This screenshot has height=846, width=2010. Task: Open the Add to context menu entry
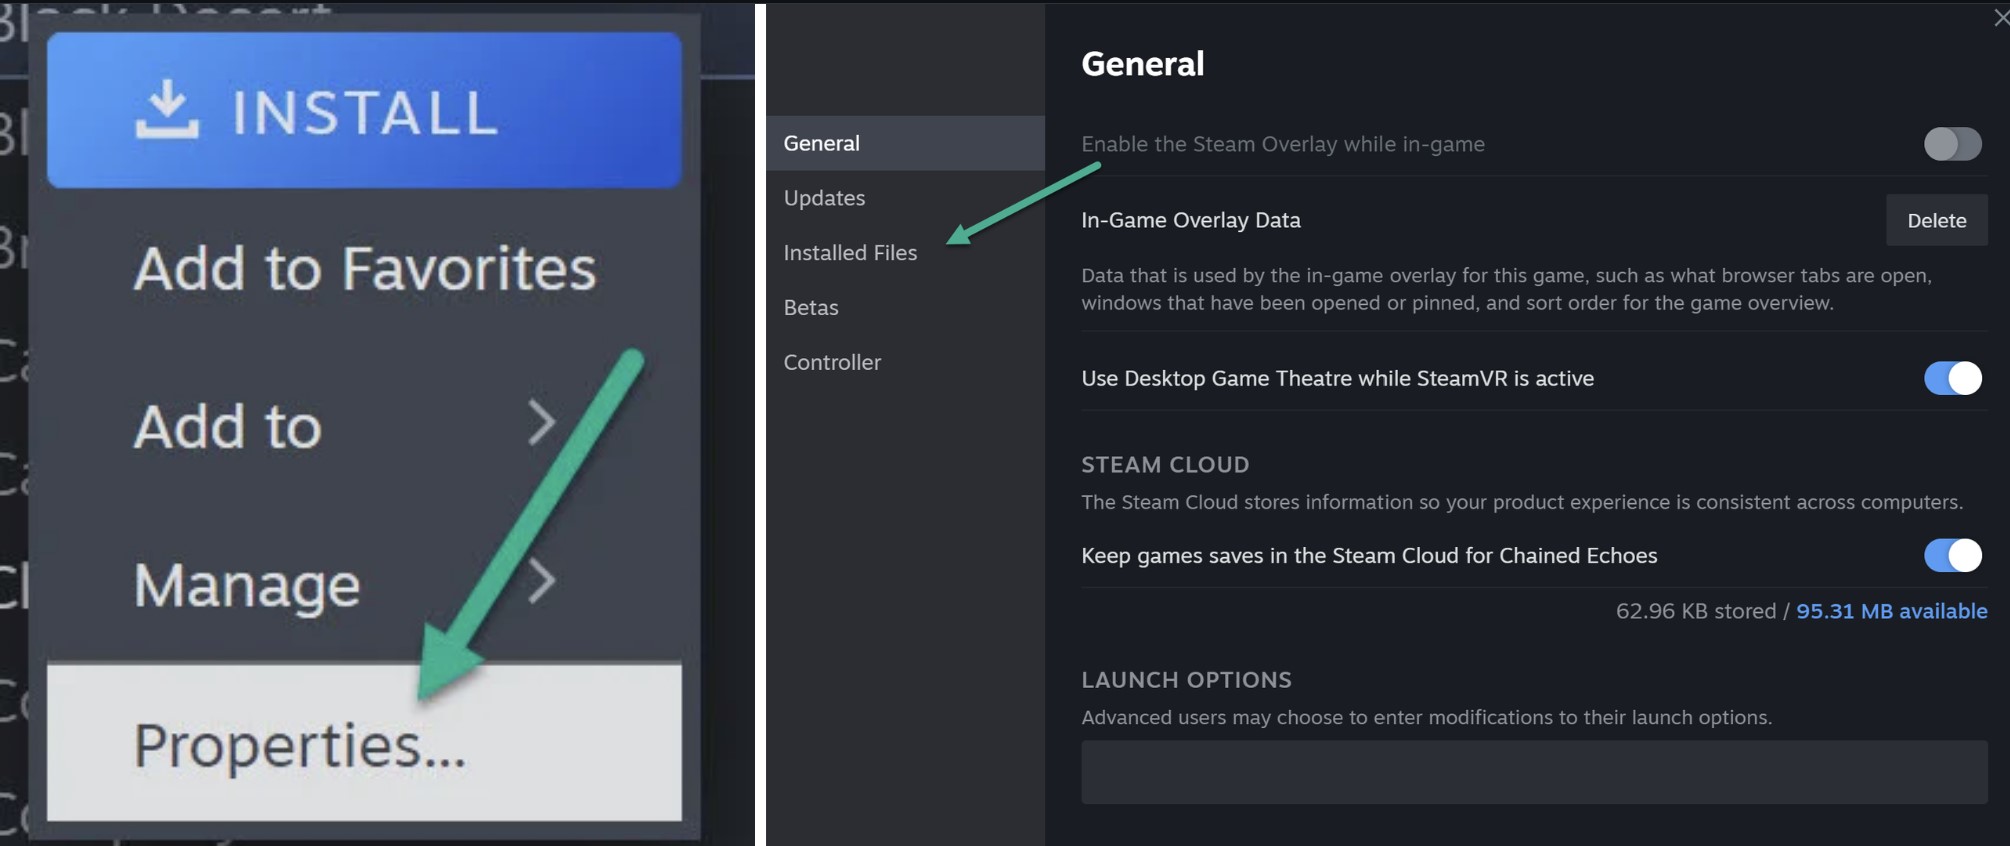[364, 426]
